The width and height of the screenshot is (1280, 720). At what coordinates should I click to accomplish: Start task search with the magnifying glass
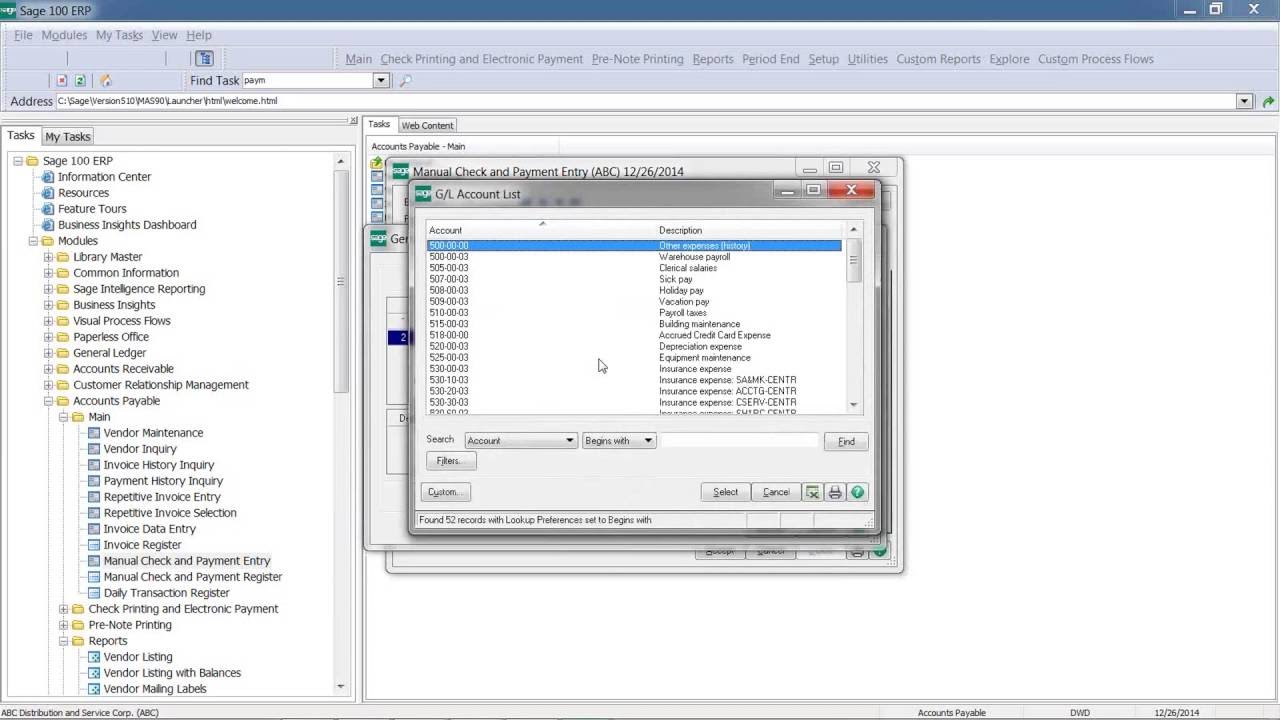click(404, 80)
